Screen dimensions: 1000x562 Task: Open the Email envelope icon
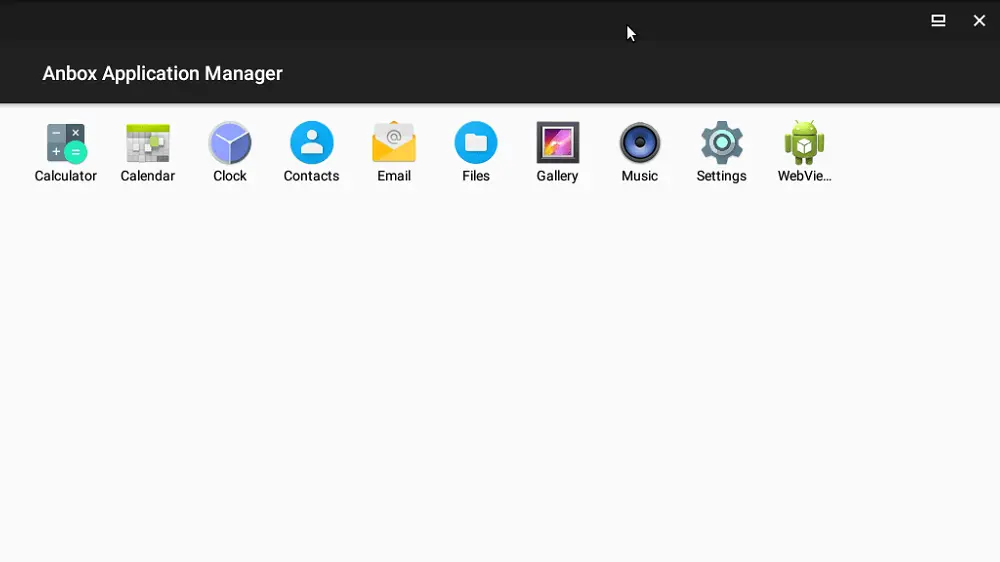click(x=394, y=142)
